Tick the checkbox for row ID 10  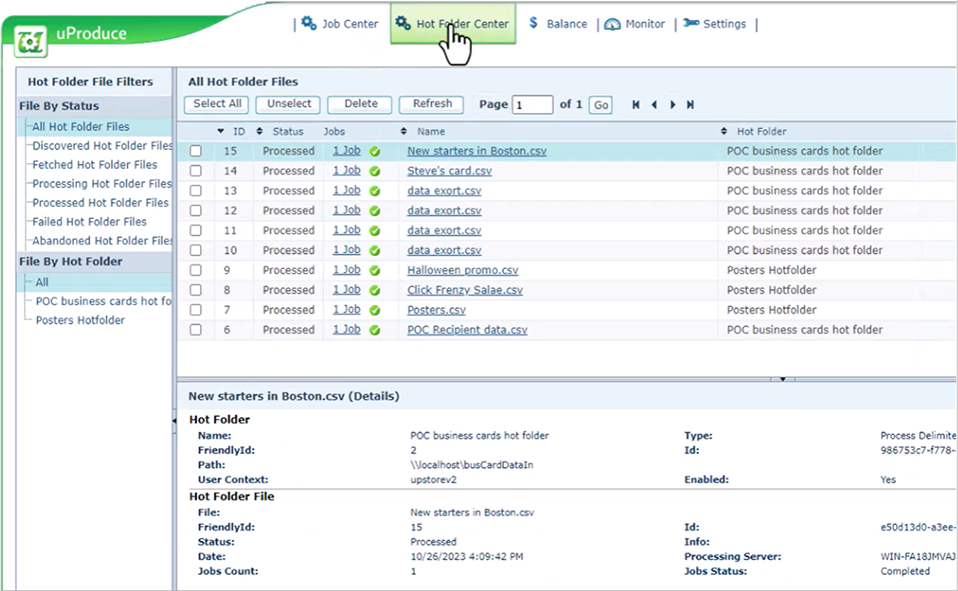[x=196, y=250]
